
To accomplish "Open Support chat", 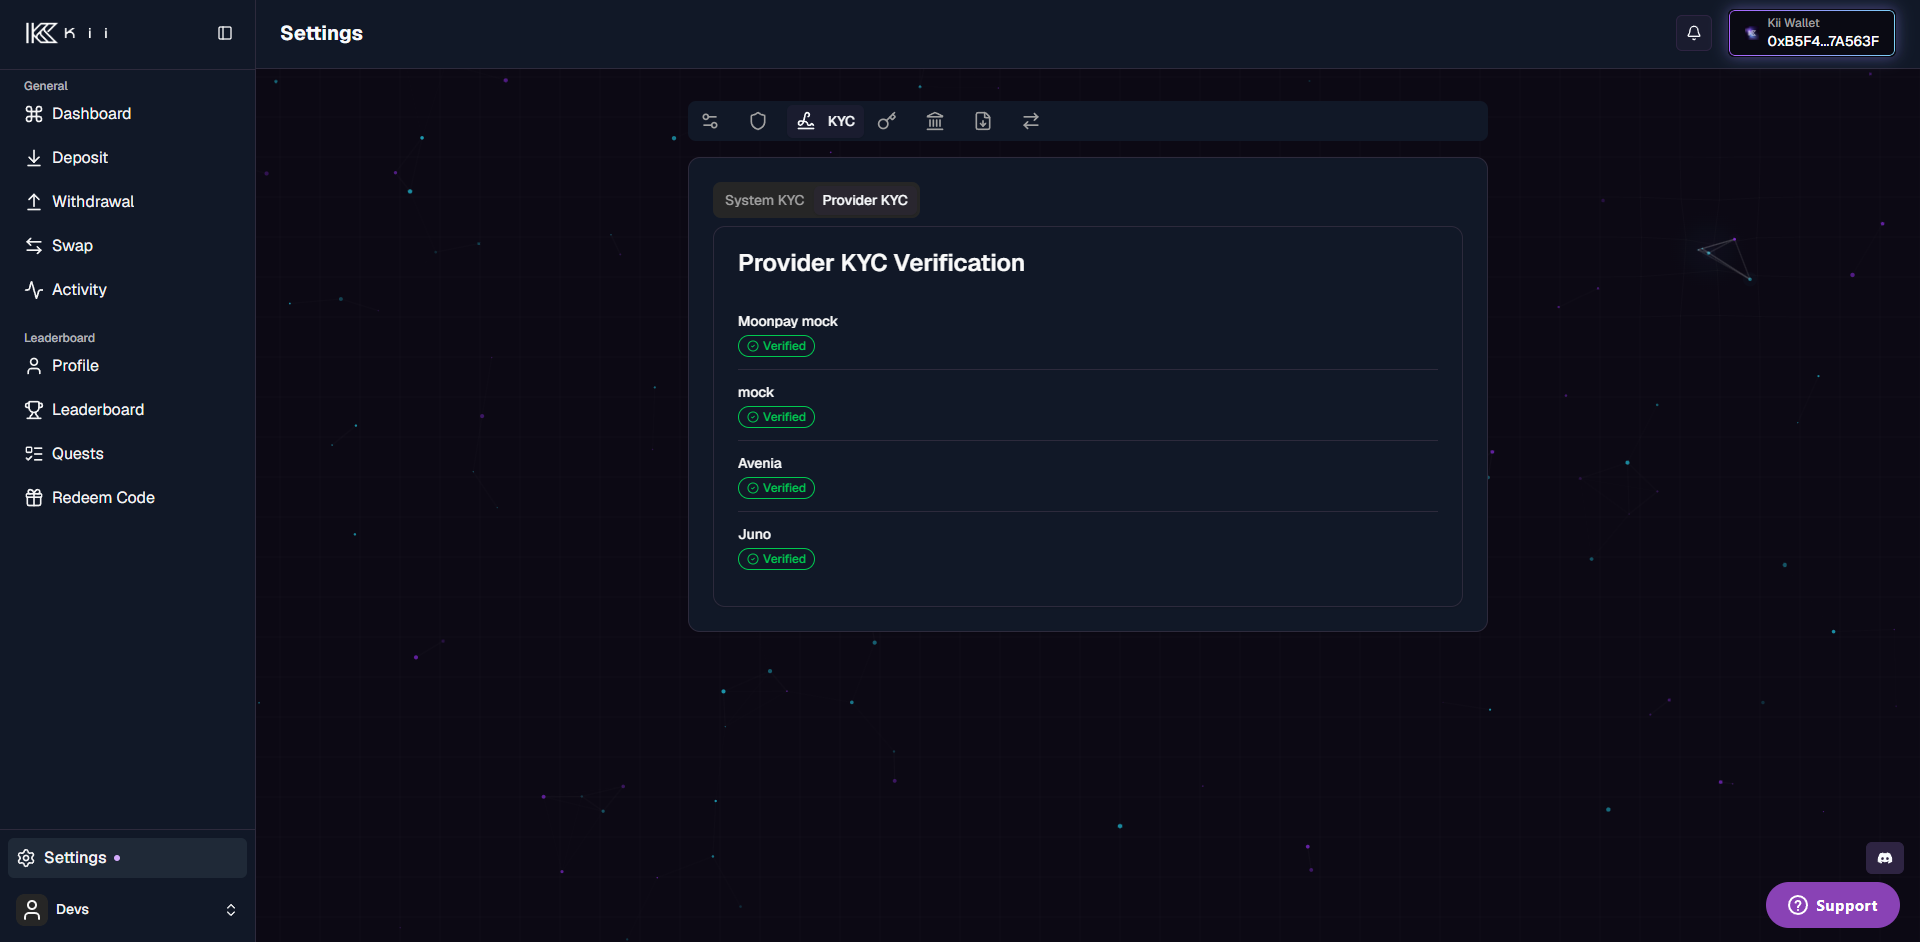I will pyautogui.click(x=1832, y=905).
